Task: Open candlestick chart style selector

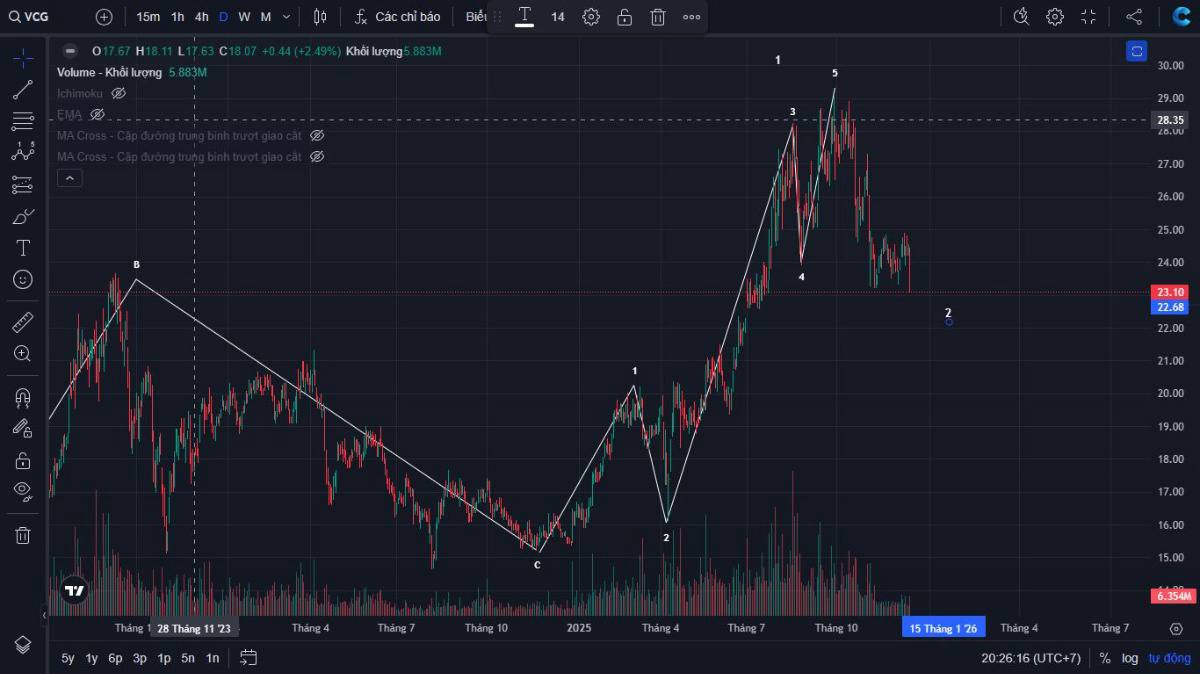Action: tap(320, 17)
